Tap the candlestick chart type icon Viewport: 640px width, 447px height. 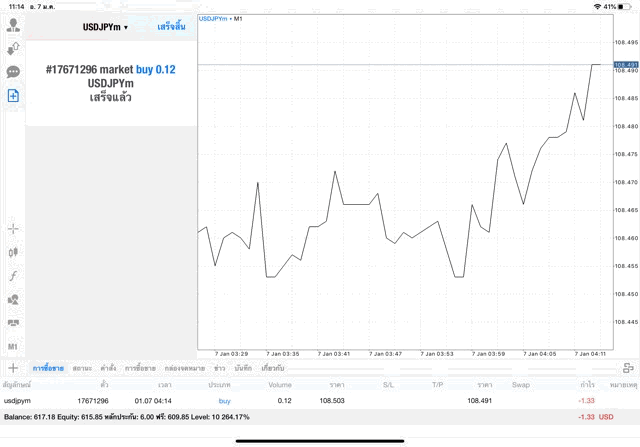tap(14, 252)
